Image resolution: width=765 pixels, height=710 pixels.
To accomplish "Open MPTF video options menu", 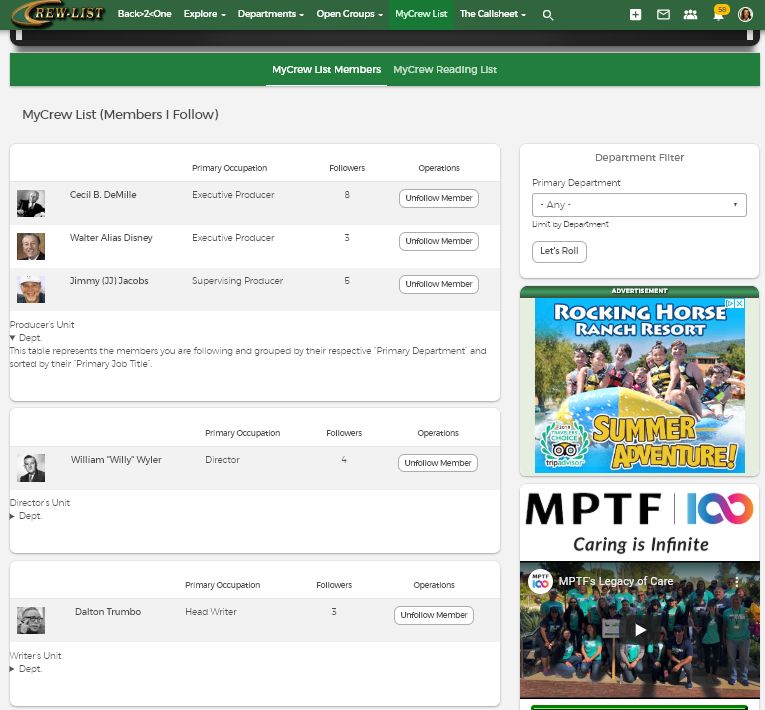I will click(x=738, y=581).
